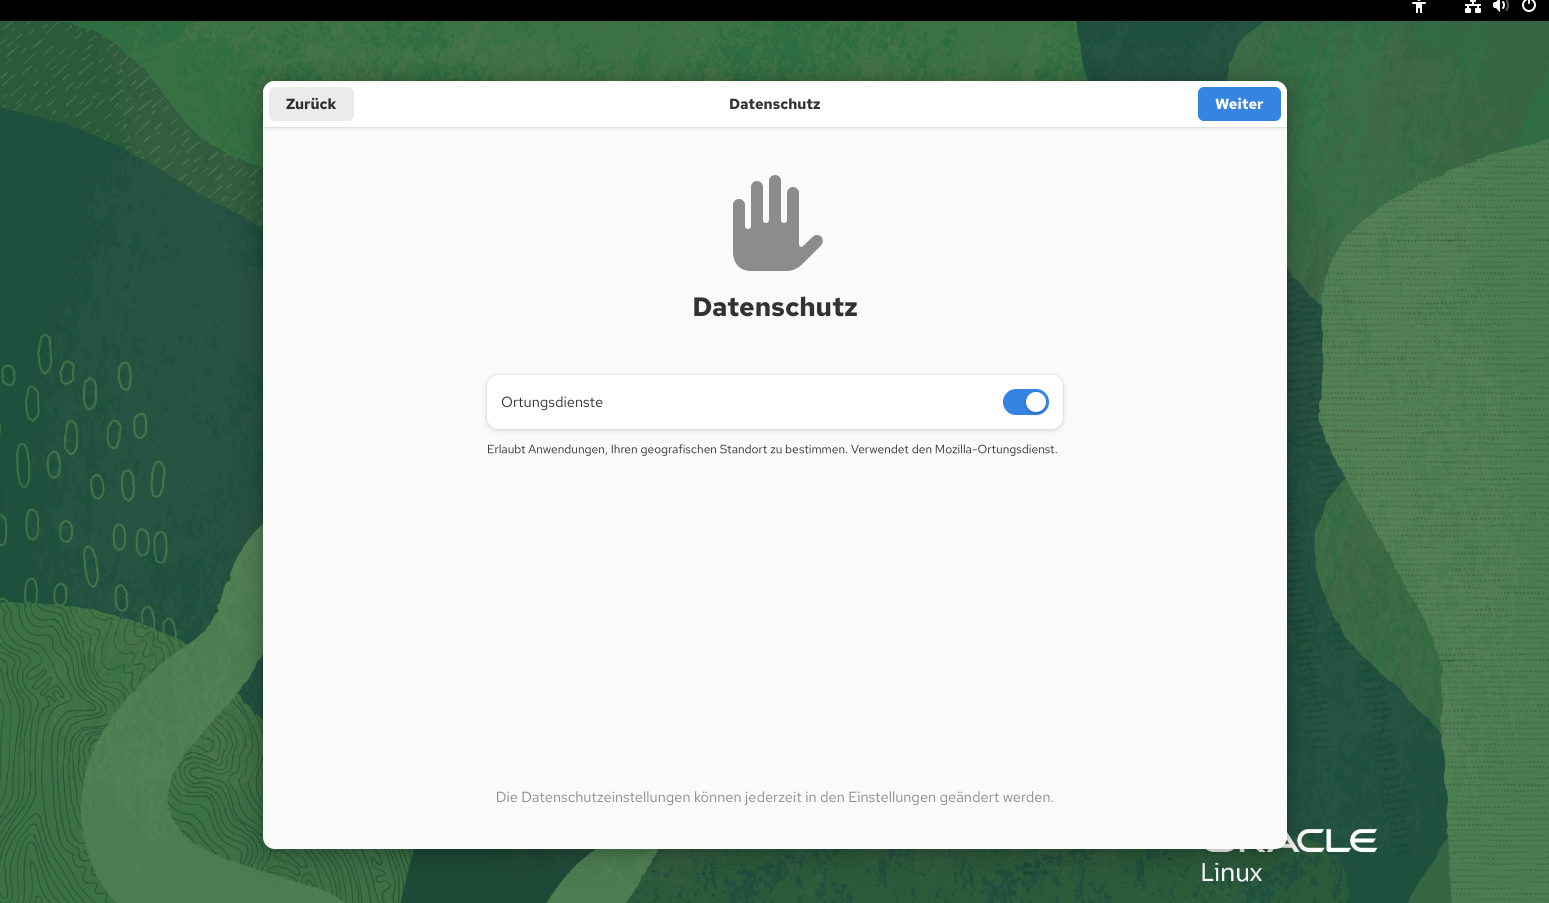Click the Mozilla-Ortungsdienst description text
This screenshot has height=903, width=1549.
point(772,449)
